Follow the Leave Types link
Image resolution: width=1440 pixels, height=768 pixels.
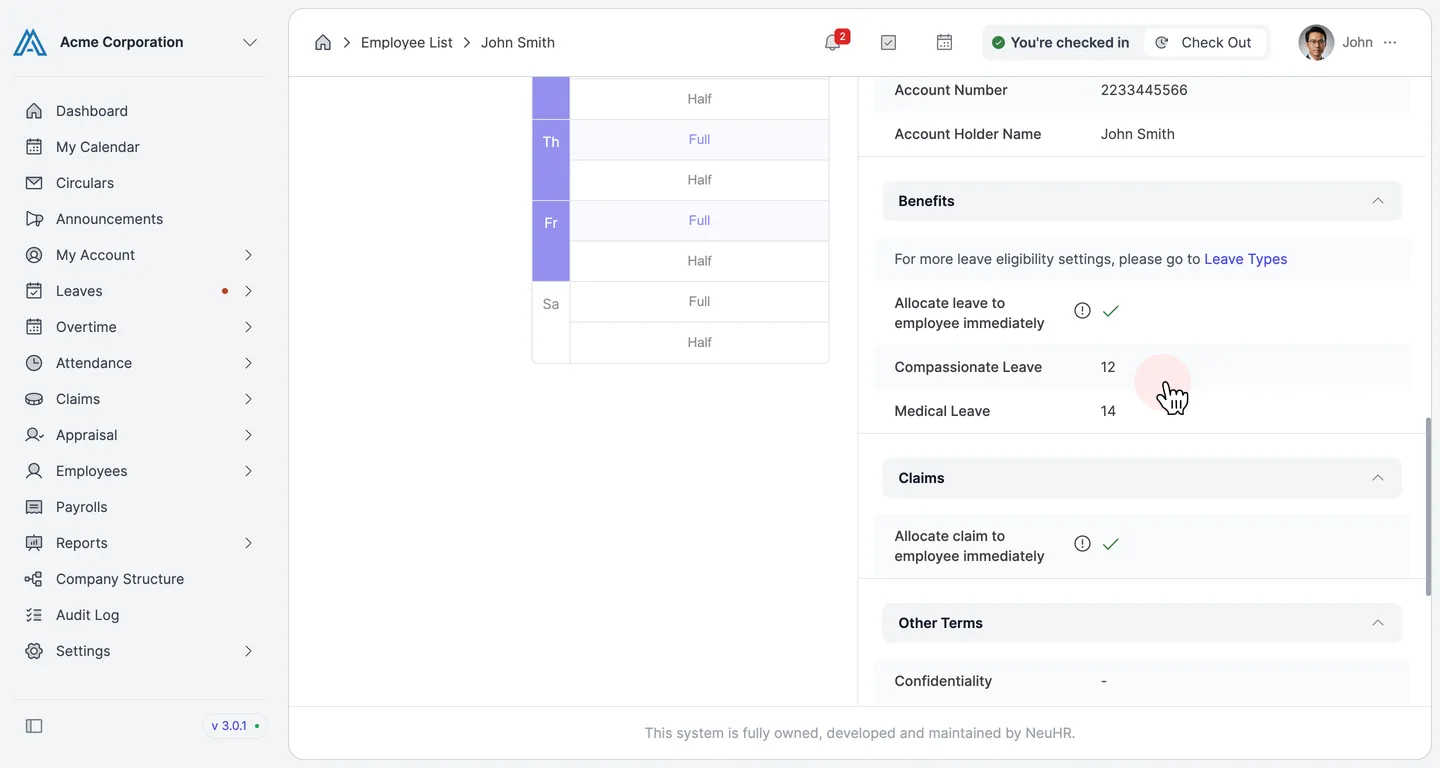[1245, 259]
